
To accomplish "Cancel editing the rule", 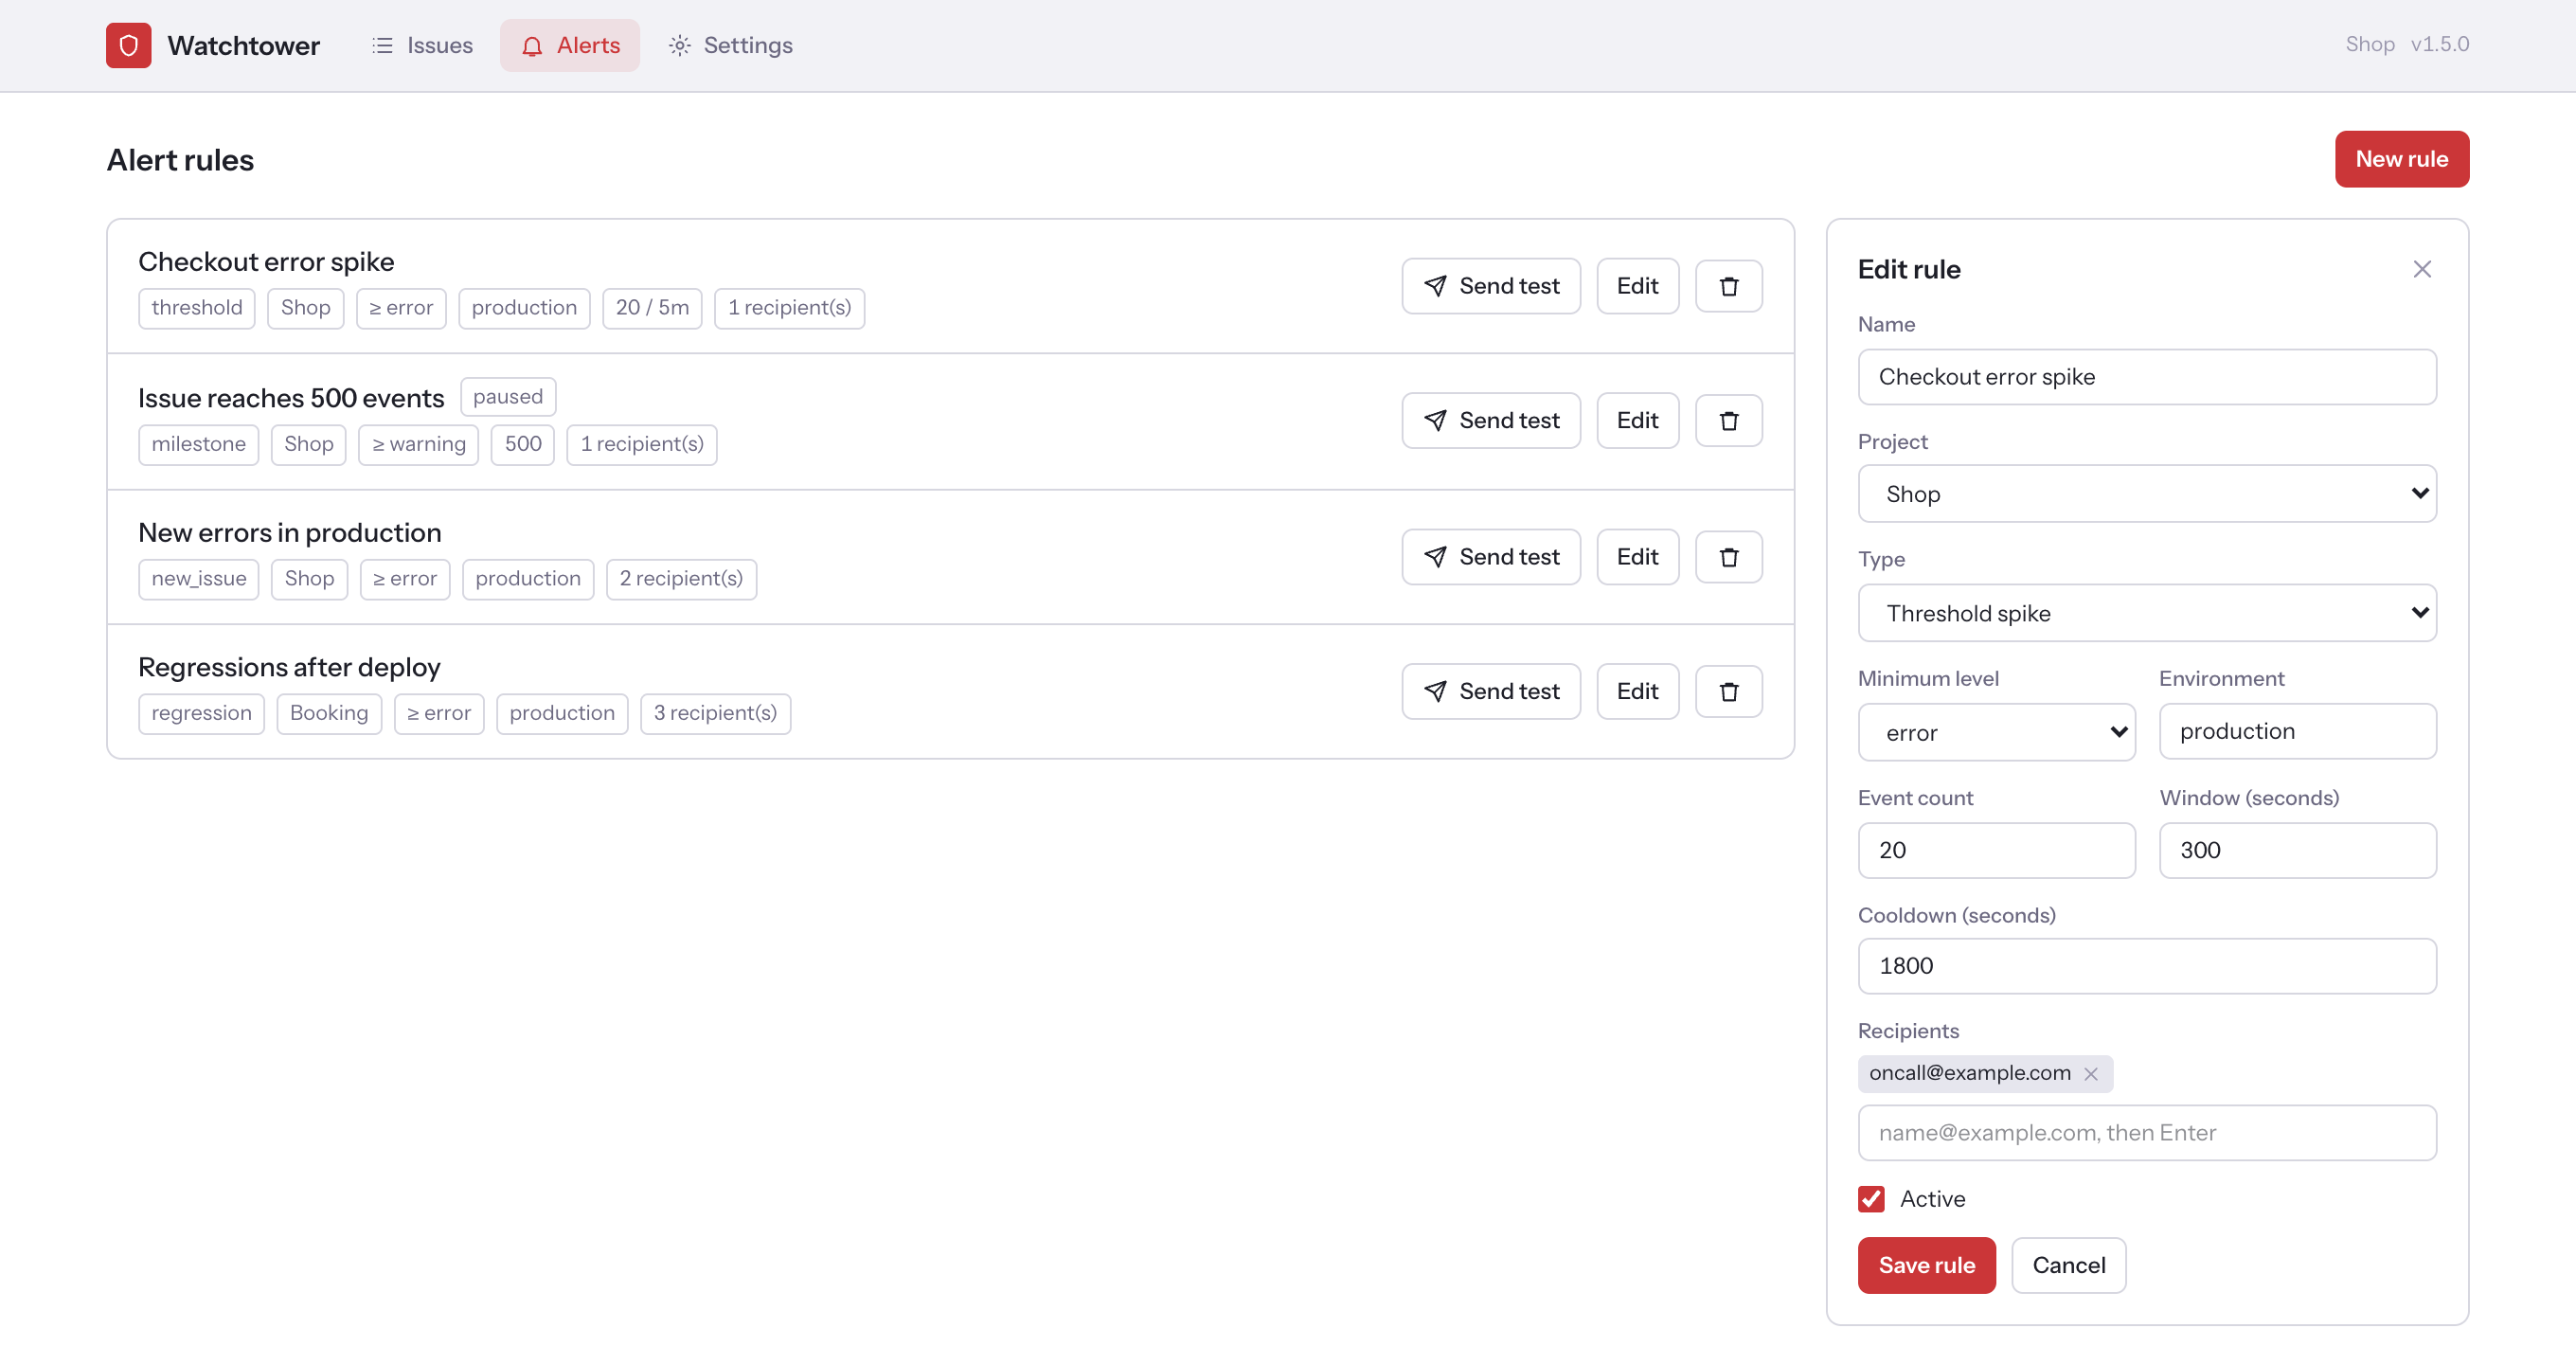I will [2068, 1265].
